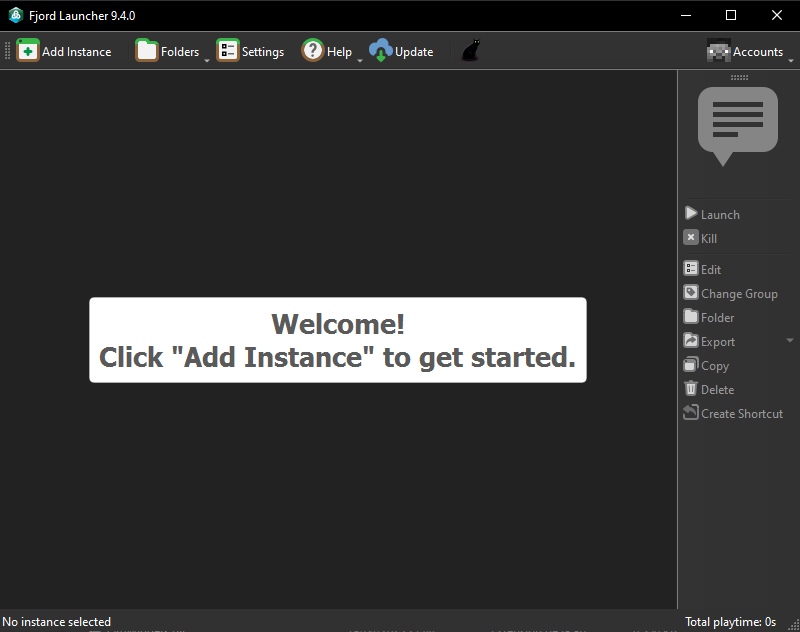Screen dimensions: 800x632
Task: Click the Edit instance button
Action: pyautogui.click(x=703, y=269)
